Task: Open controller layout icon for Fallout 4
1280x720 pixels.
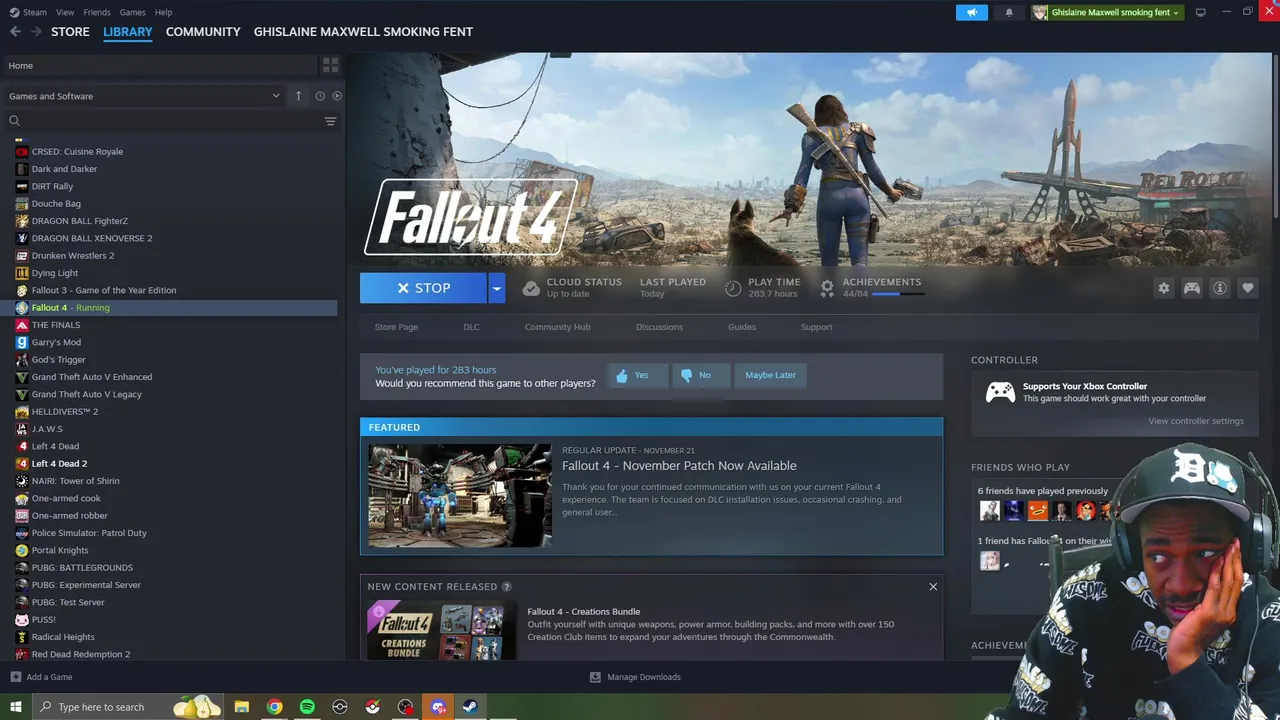Action: [1192, 288]
